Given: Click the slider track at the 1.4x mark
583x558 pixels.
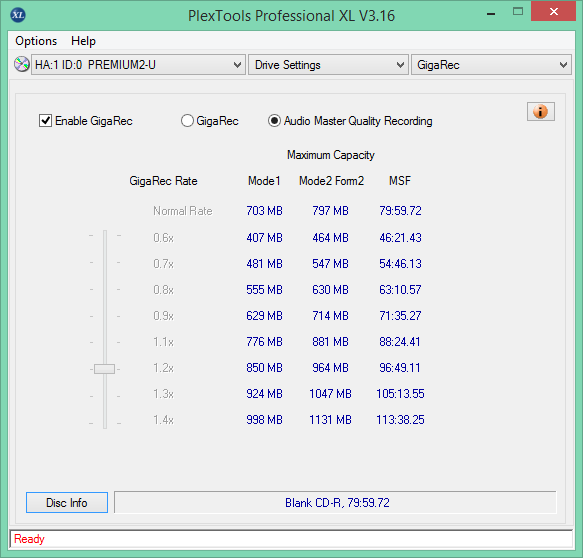Looking at the screenshot, I should click(x=105, y=423).
